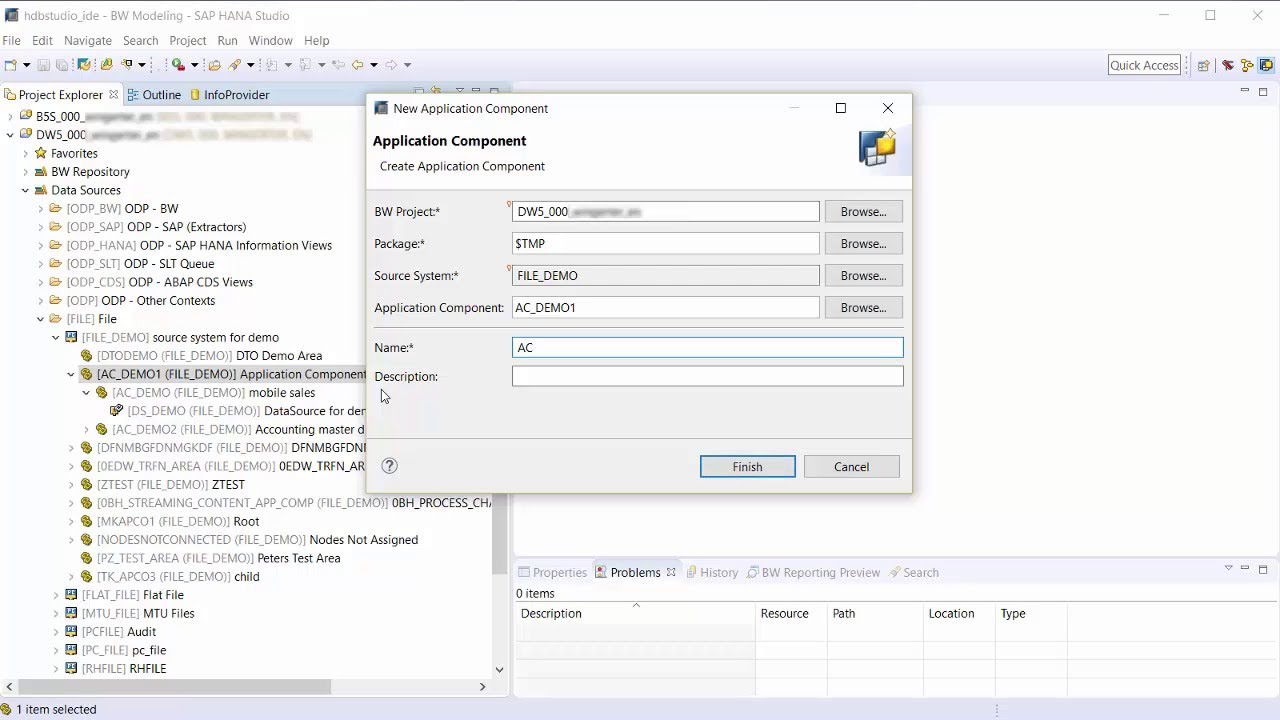Open the New wizard dropdown arrow
The width and height of the screenshot is (1280, 720).
click(24, 65)
